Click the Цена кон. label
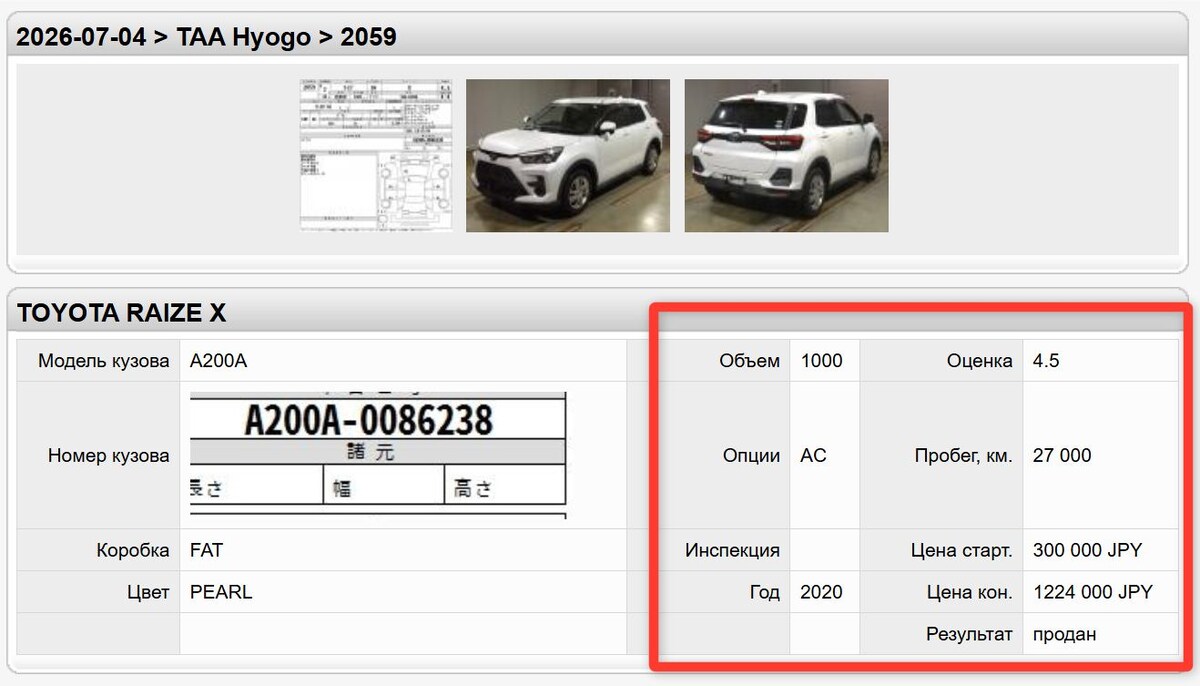This screenshot has width=1200, height=686. (970, 592)
